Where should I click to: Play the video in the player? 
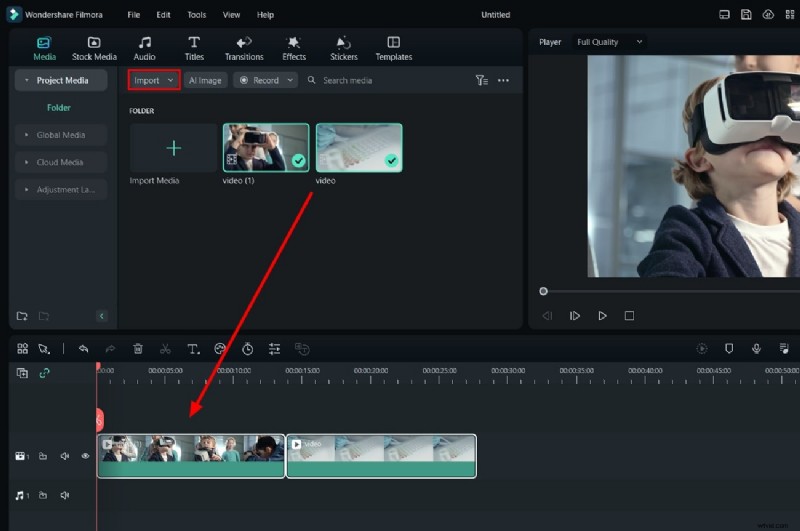[602, 316]
